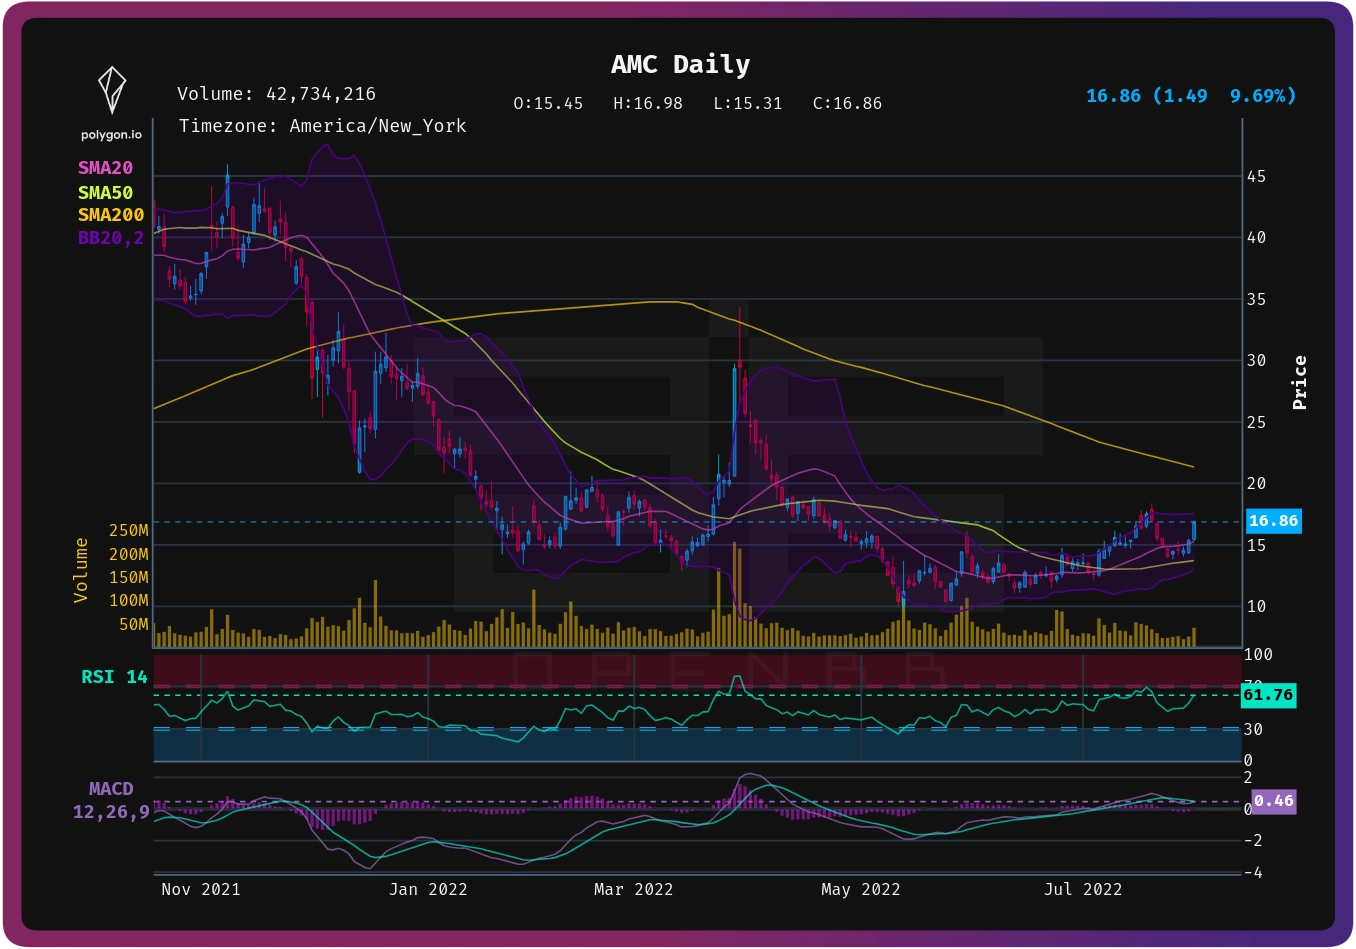Click the 25 price axis tick

click(1256, 423)
